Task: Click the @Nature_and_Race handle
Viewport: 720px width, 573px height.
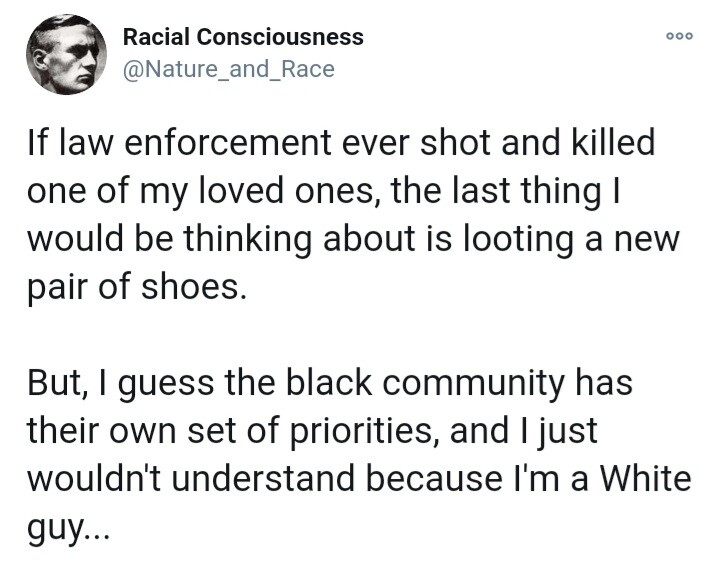Action: (x=228, y=69)
